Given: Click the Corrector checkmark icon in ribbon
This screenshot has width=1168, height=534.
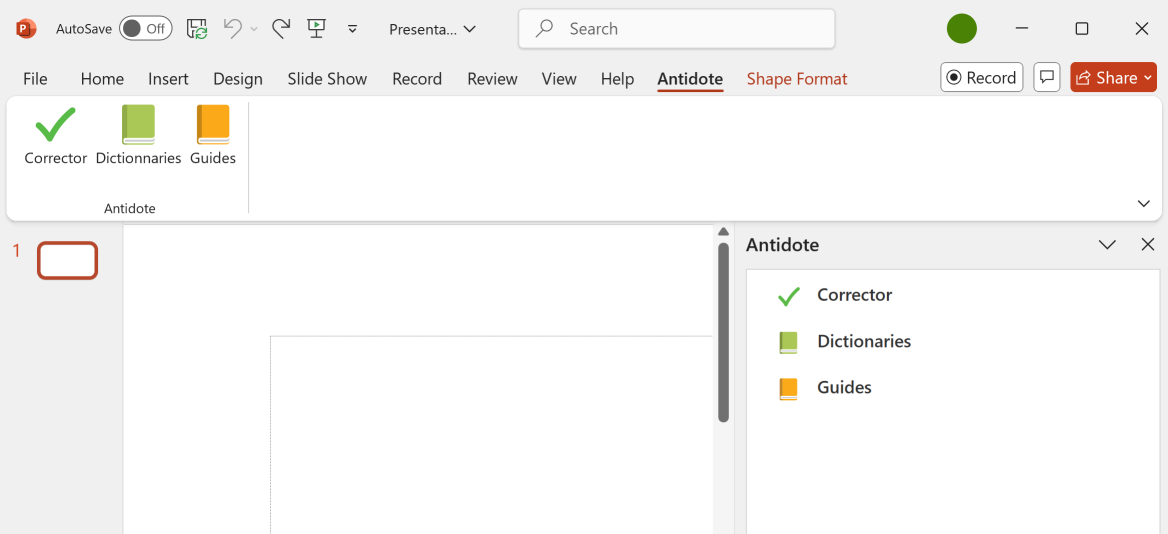Looking at the screenshot, I should click(56, 126).
